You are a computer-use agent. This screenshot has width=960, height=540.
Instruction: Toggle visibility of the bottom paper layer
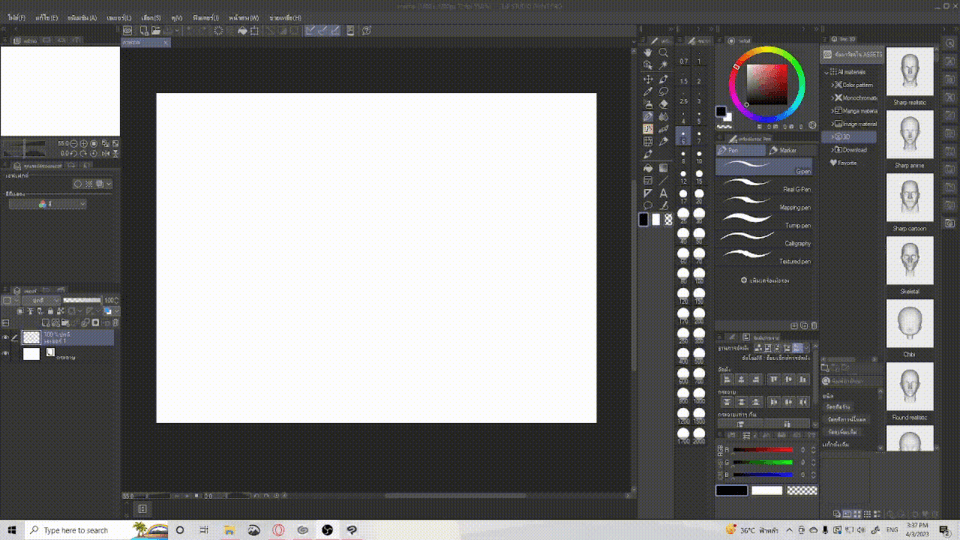5,354
